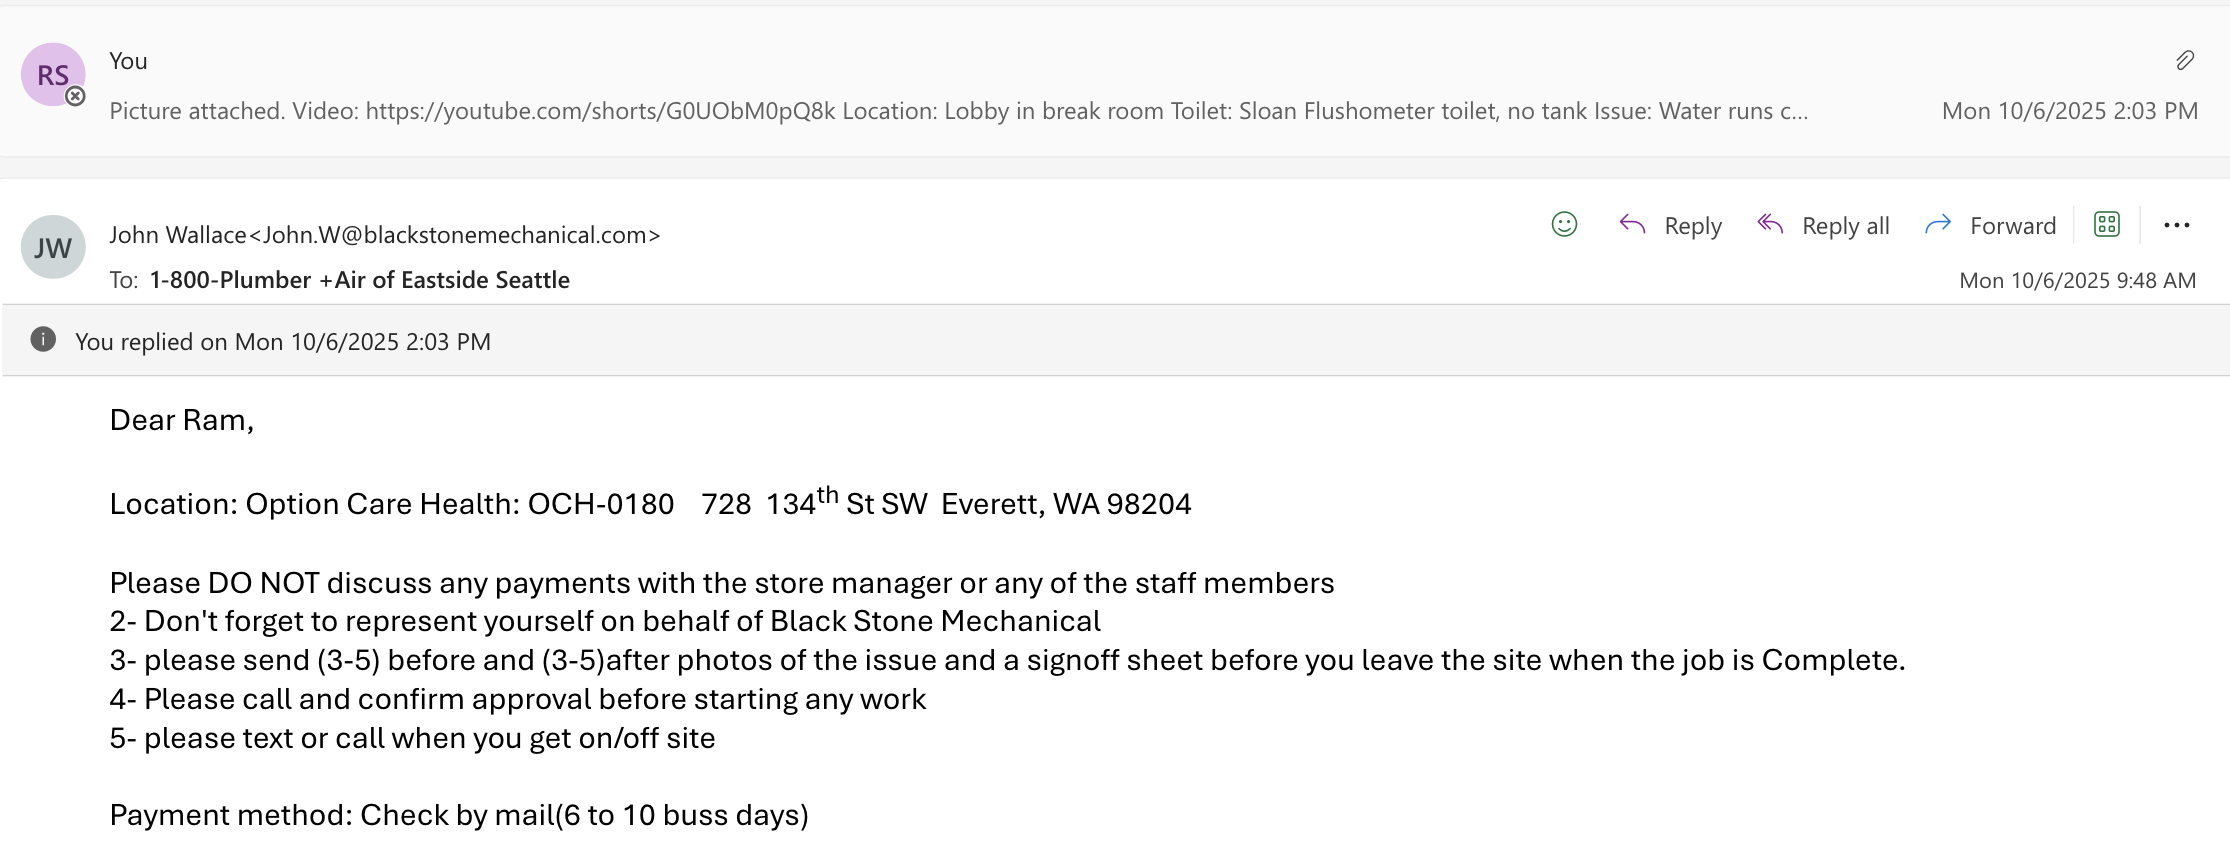Click the Reply all double-arrow icon
The width and height of the screenshot is (2230, 860).
tap(1770, 225)
